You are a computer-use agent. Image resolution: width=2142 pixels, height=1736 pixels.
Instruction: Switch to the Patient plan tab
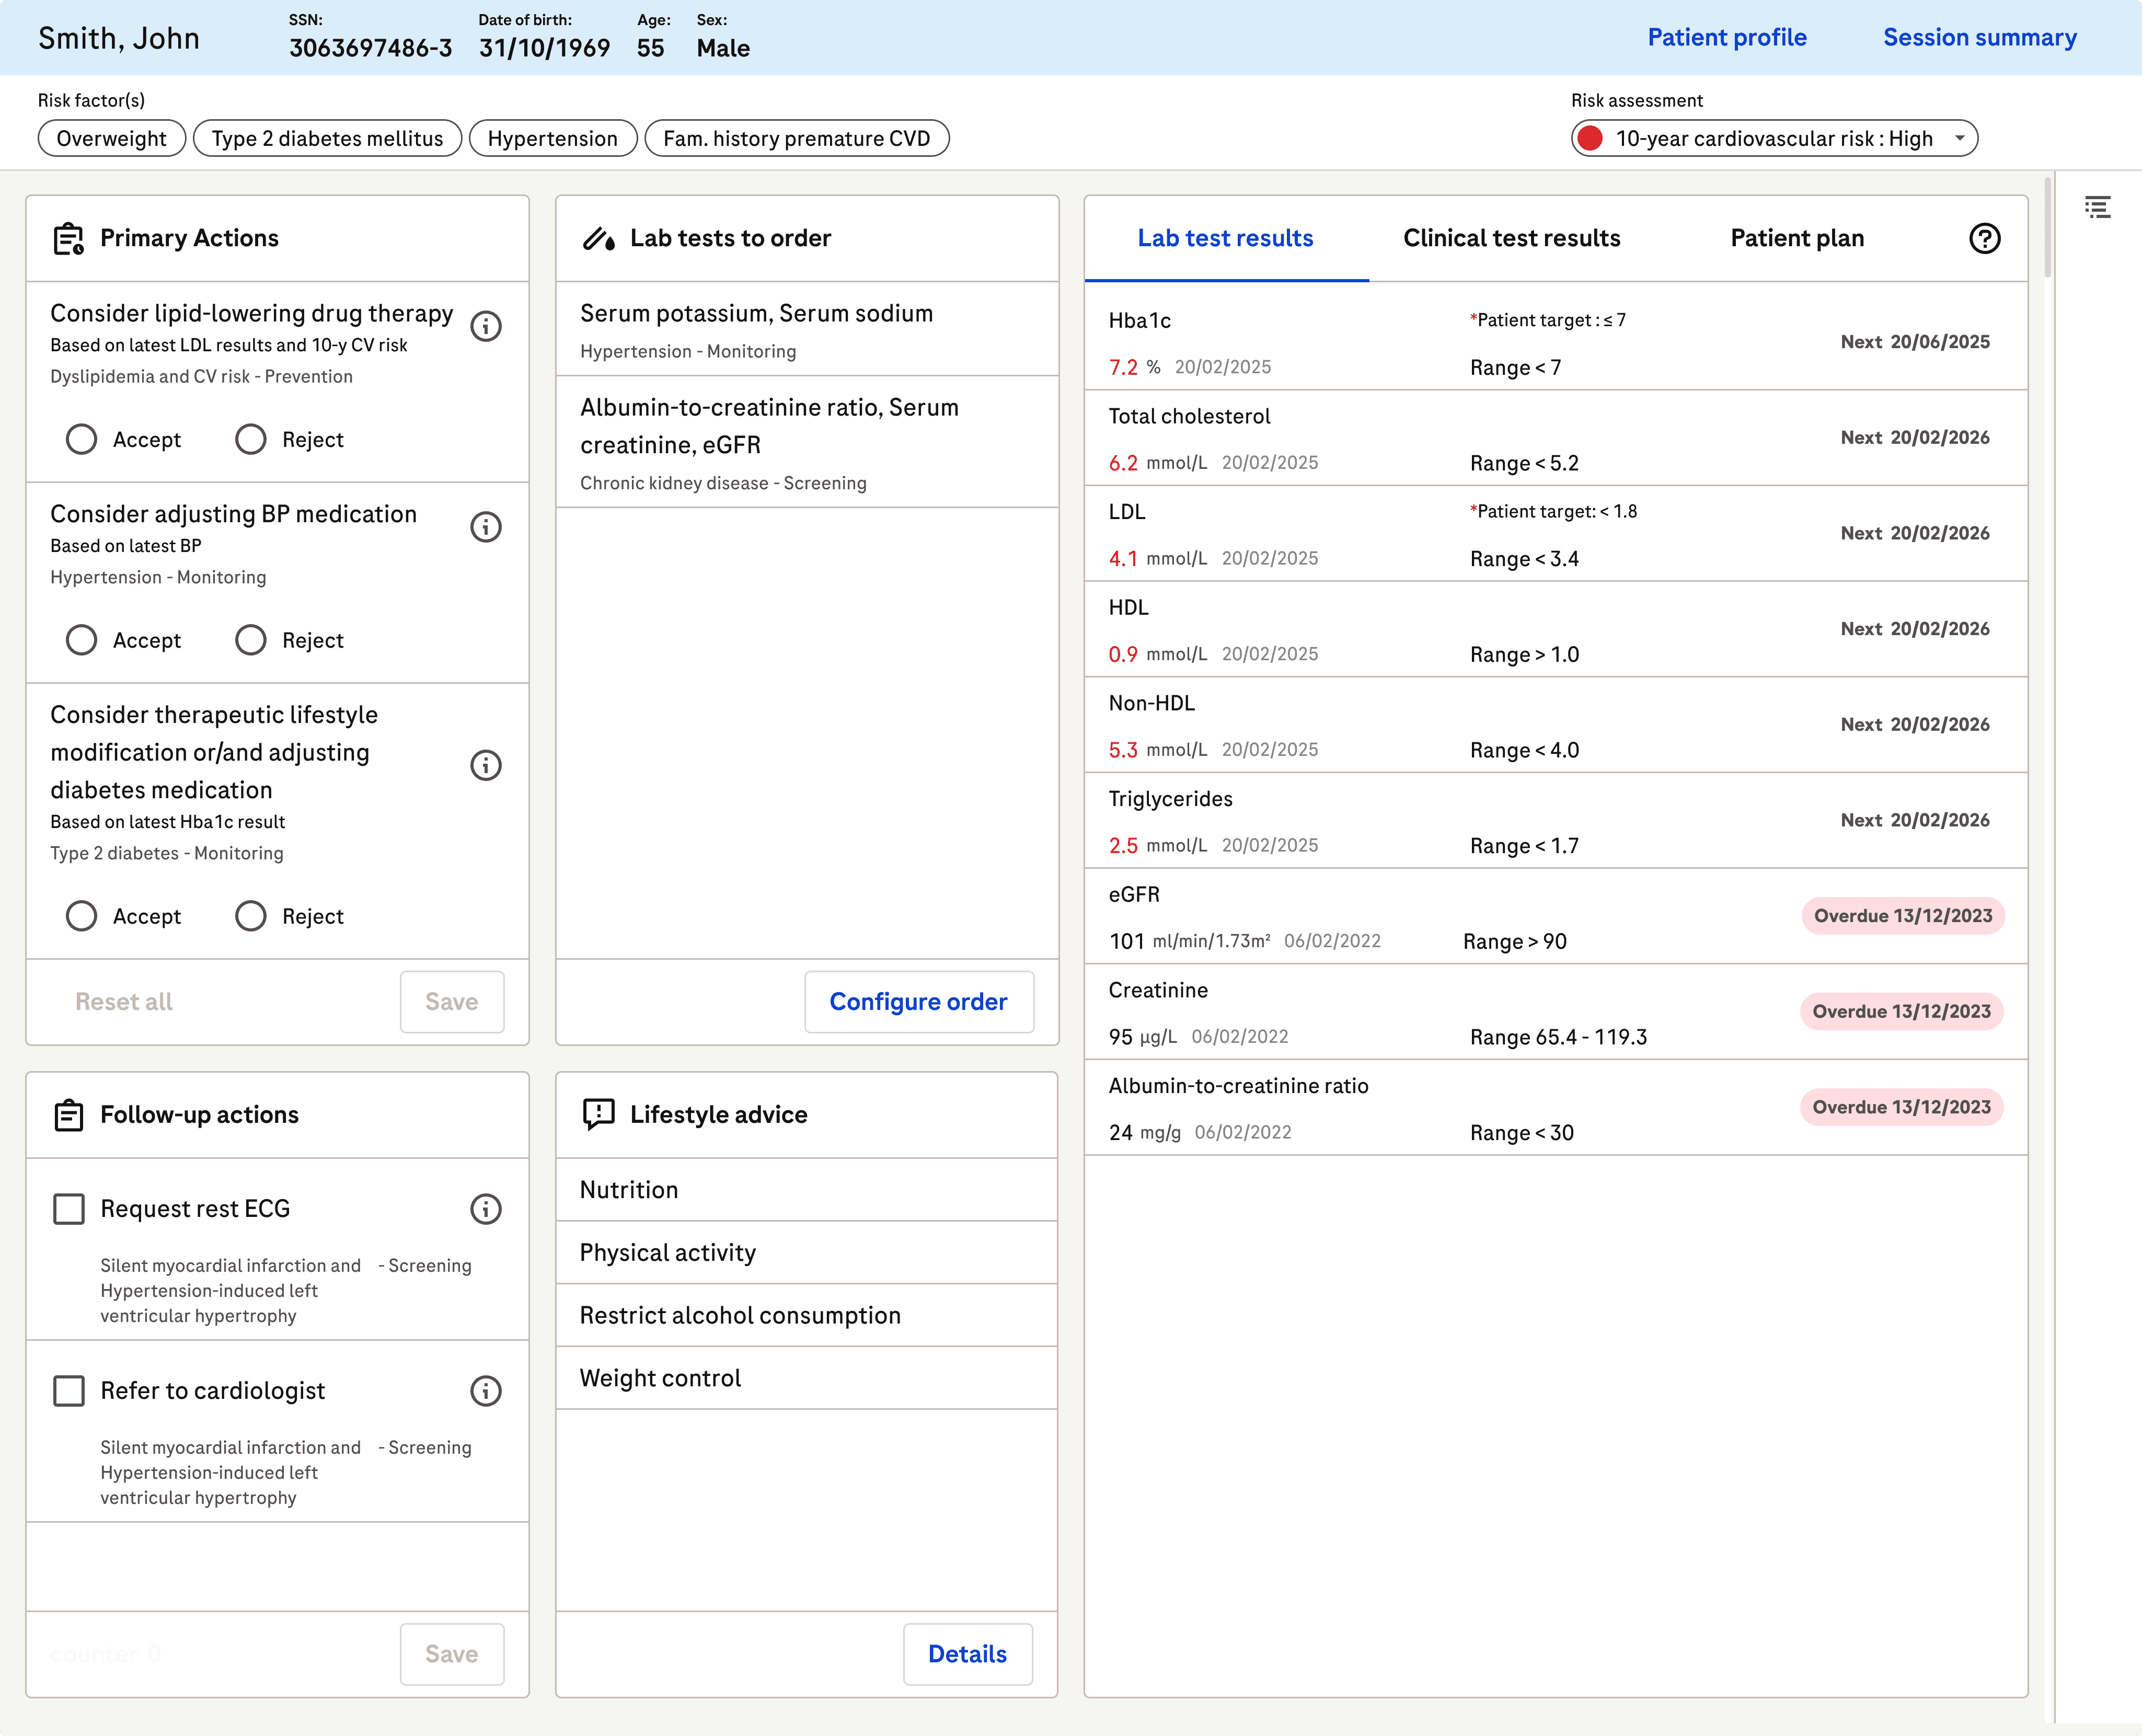click(x=1797, y=238)
